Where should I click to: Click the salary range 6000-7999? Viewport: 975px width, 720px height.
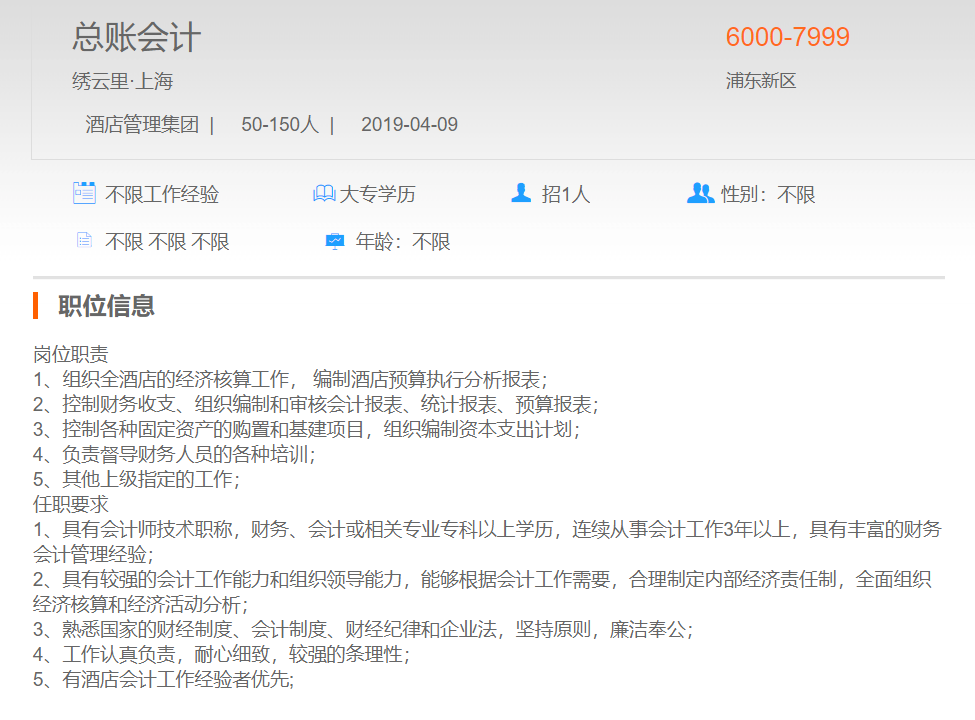[787, 37]
